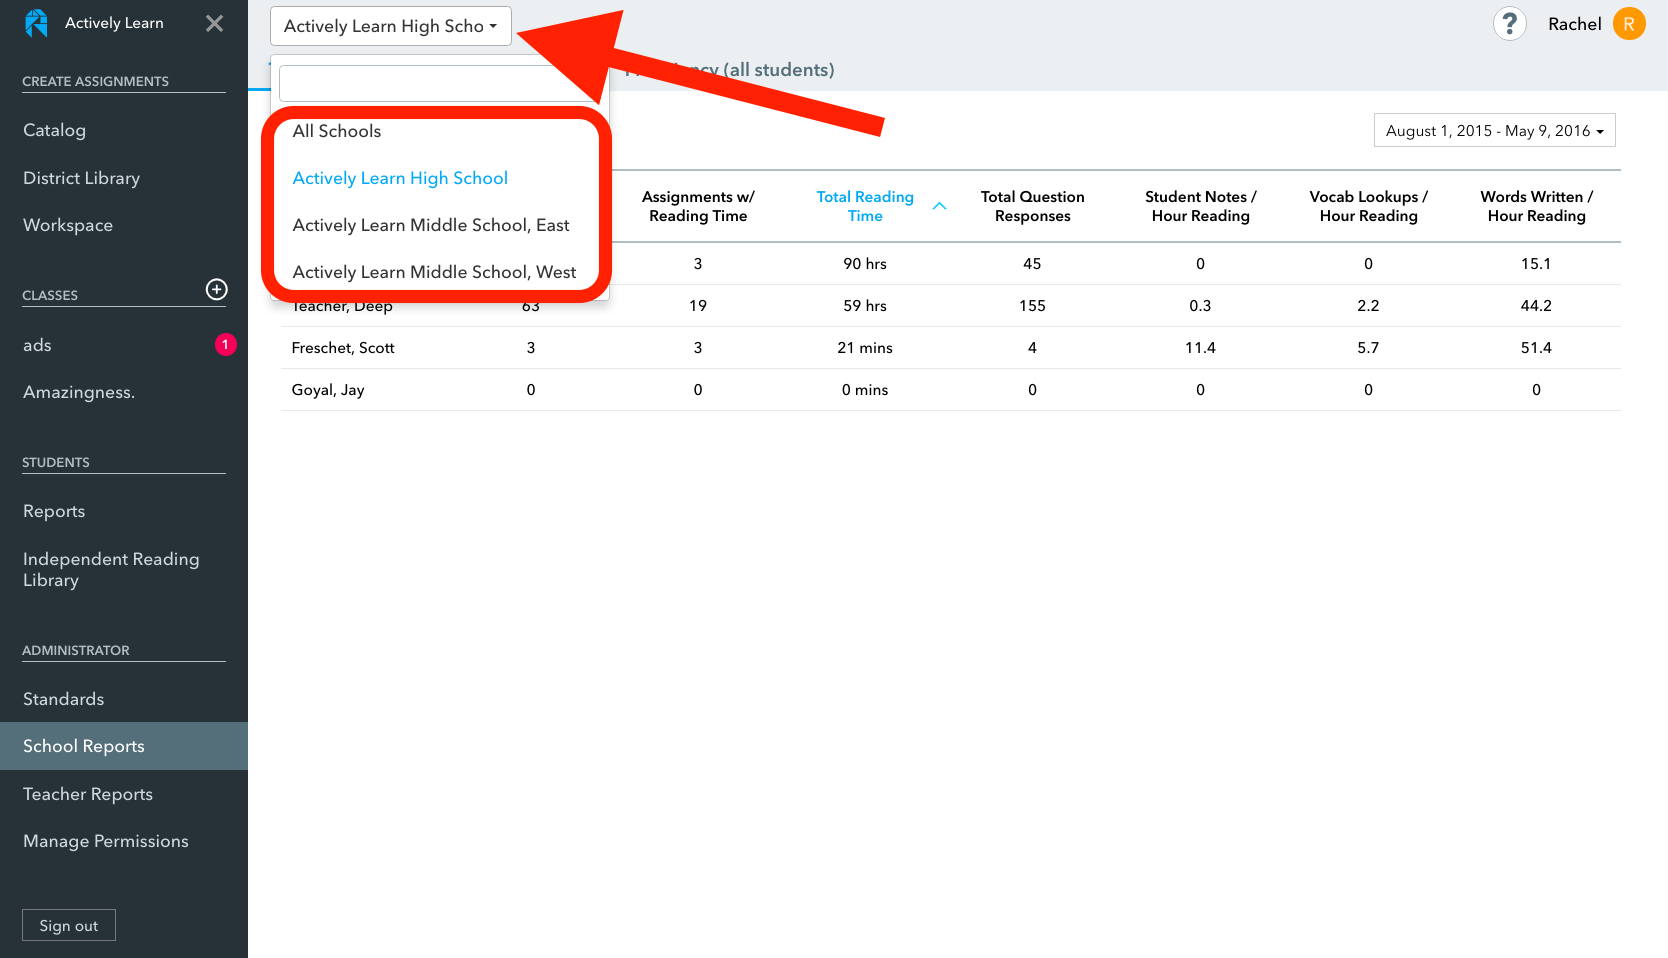Open the help question mark icon
Viewport: 1668px width, 958px height.
pos(1509,23)
